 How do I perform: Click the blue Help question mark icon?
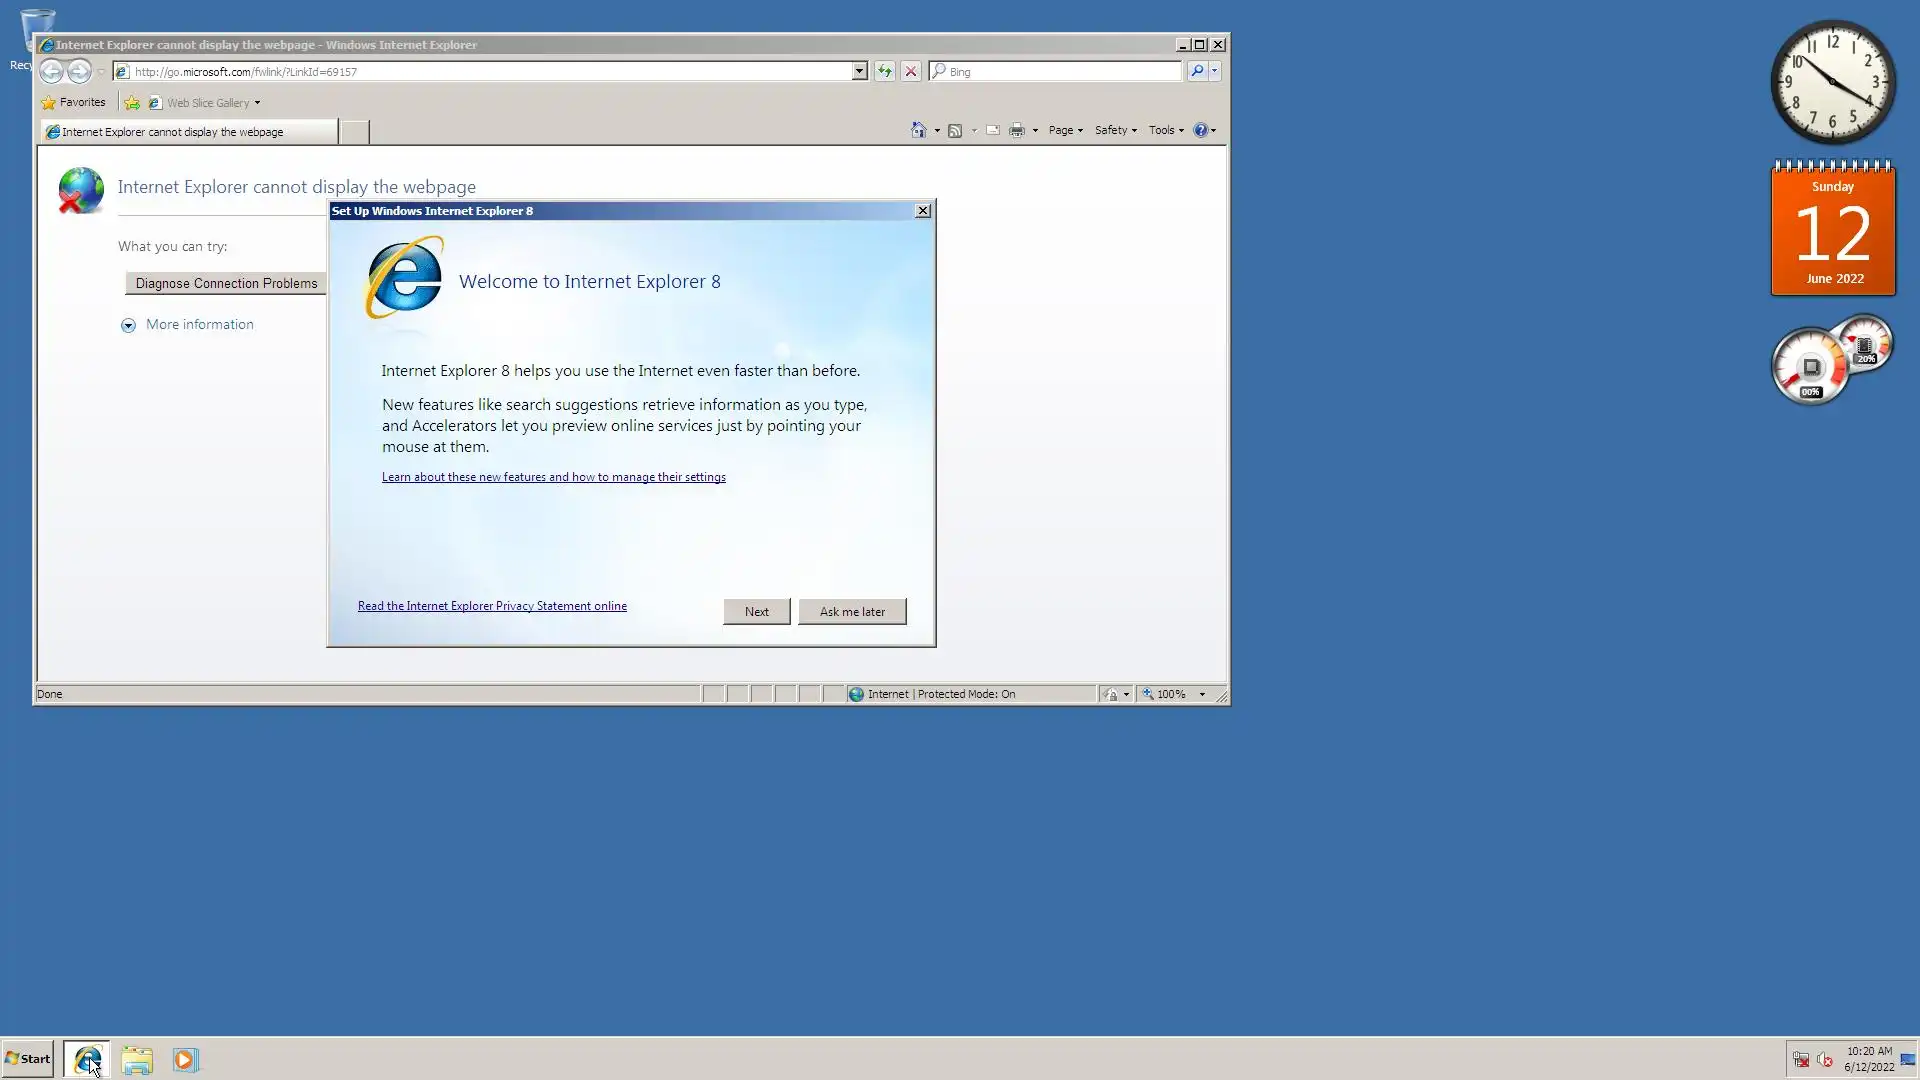tap(1200, 130)
